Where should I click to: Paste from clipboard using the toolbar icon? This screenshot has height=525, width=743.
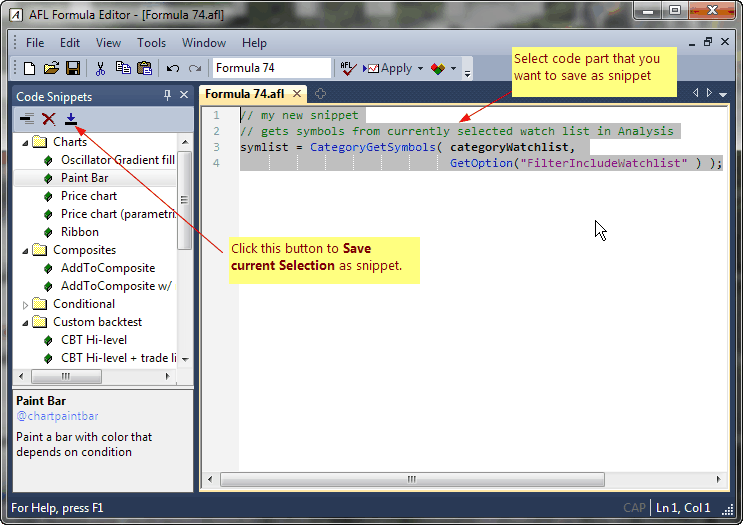point(144,68)
